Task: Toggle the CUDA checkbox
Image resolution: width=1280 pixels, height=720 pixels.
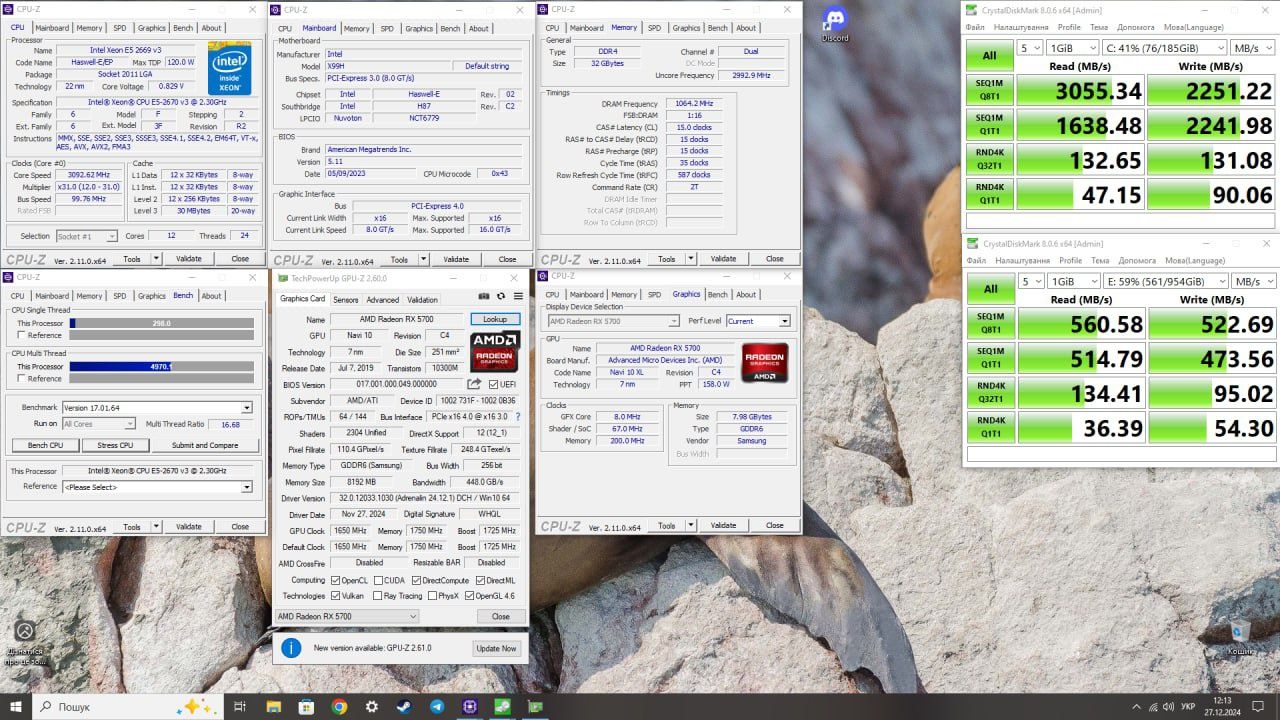Action: pyautogui.click(x=379, y=580)
